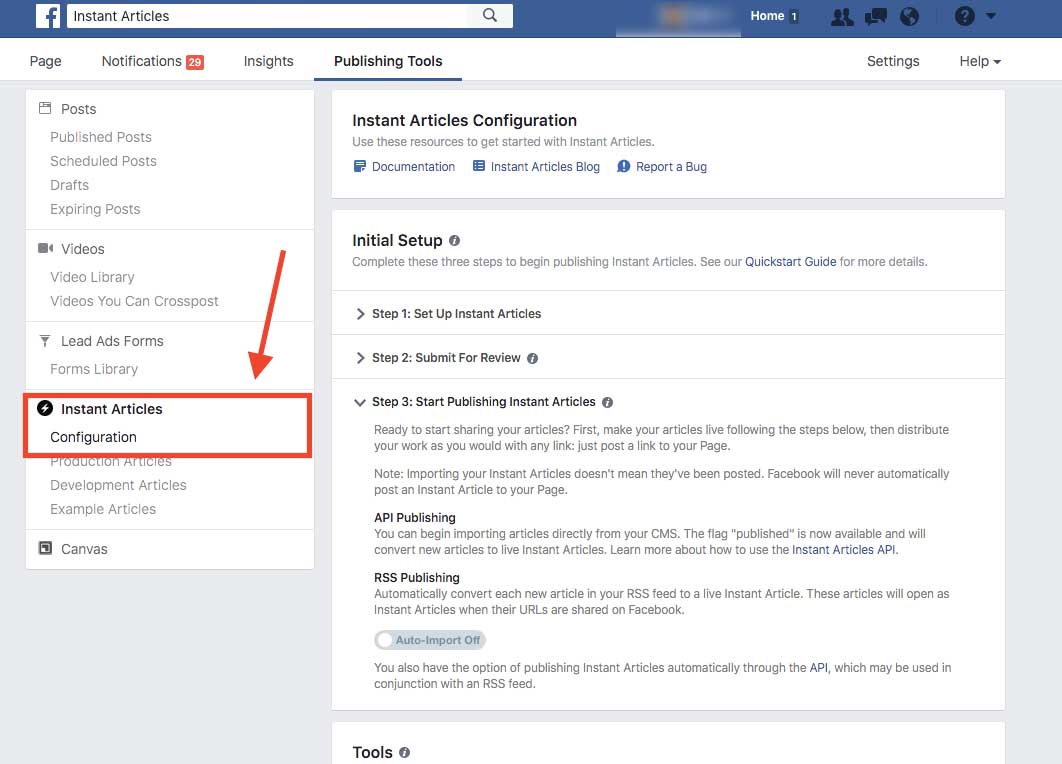
Task: Click the Lead Ads Forms funnel icon
Action: coord(45,341)
